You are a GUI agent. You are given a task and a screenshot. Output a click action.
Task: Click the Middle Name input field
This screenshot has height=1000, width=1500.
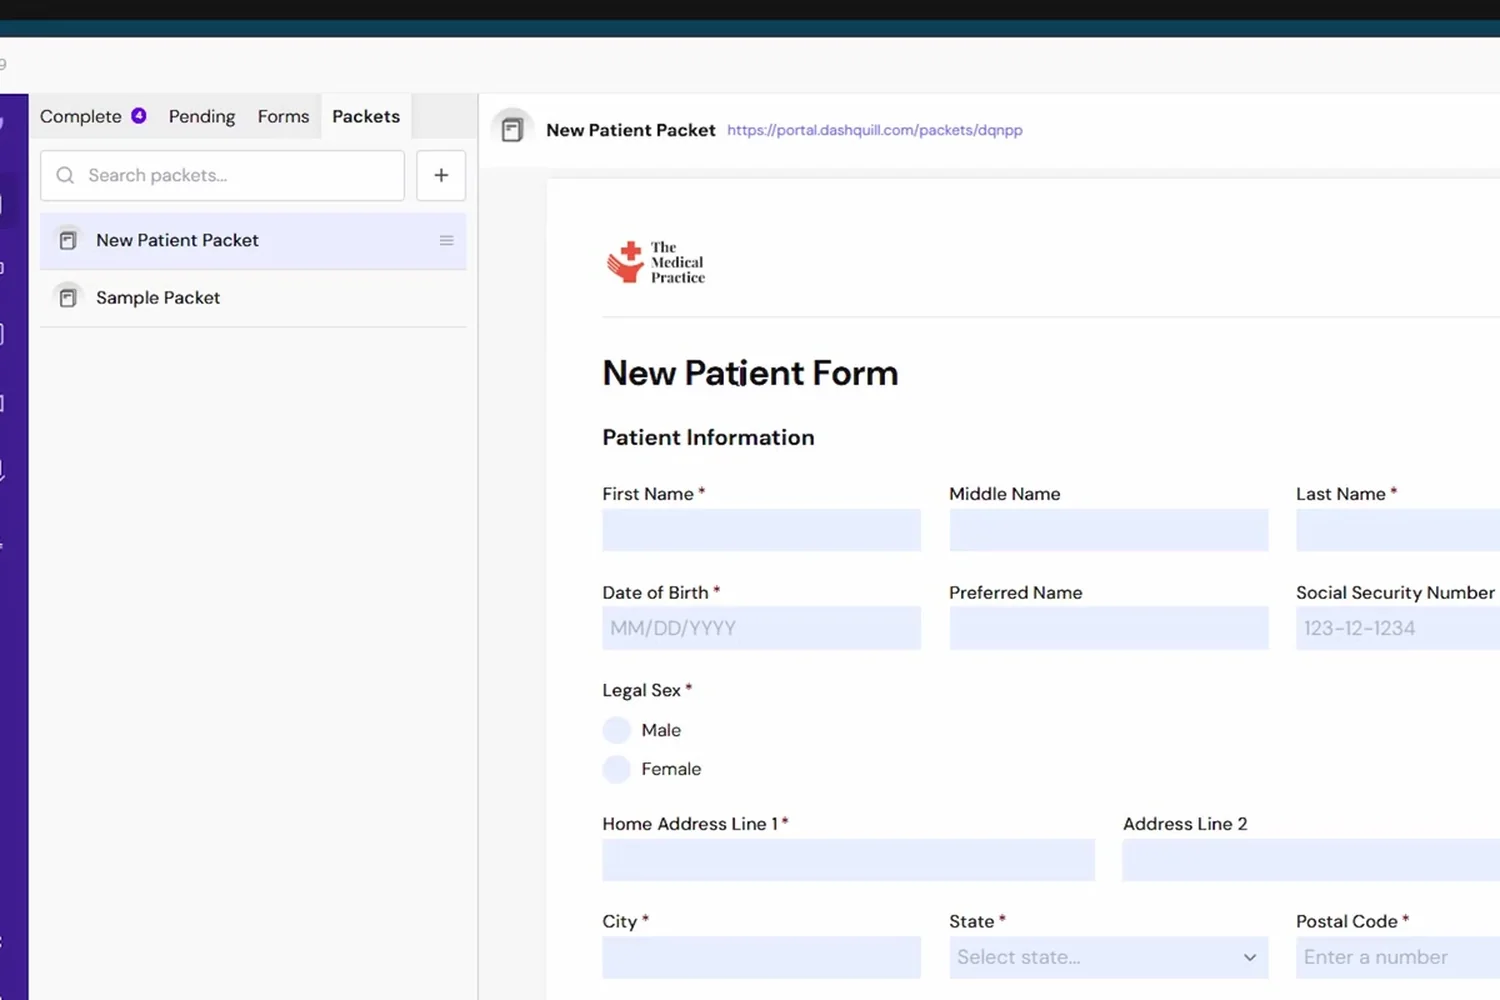coord(1109,530)
